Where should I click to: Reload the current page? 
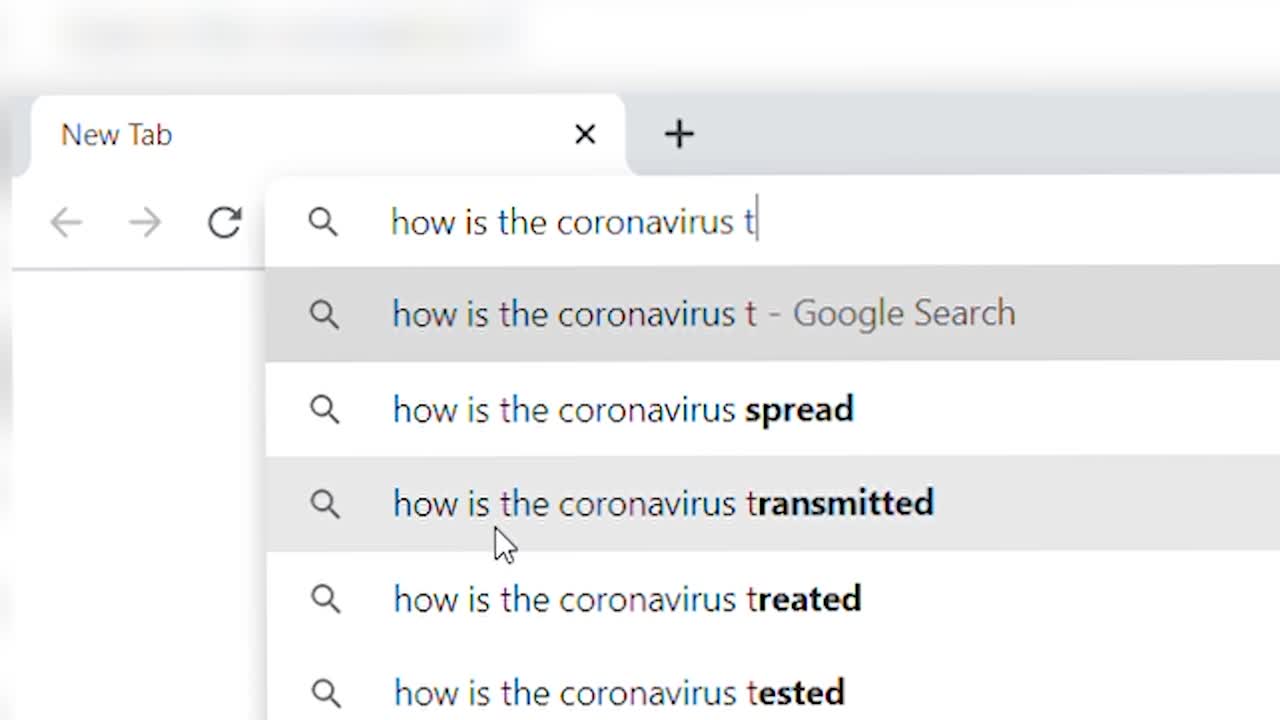tap(223, 222)
